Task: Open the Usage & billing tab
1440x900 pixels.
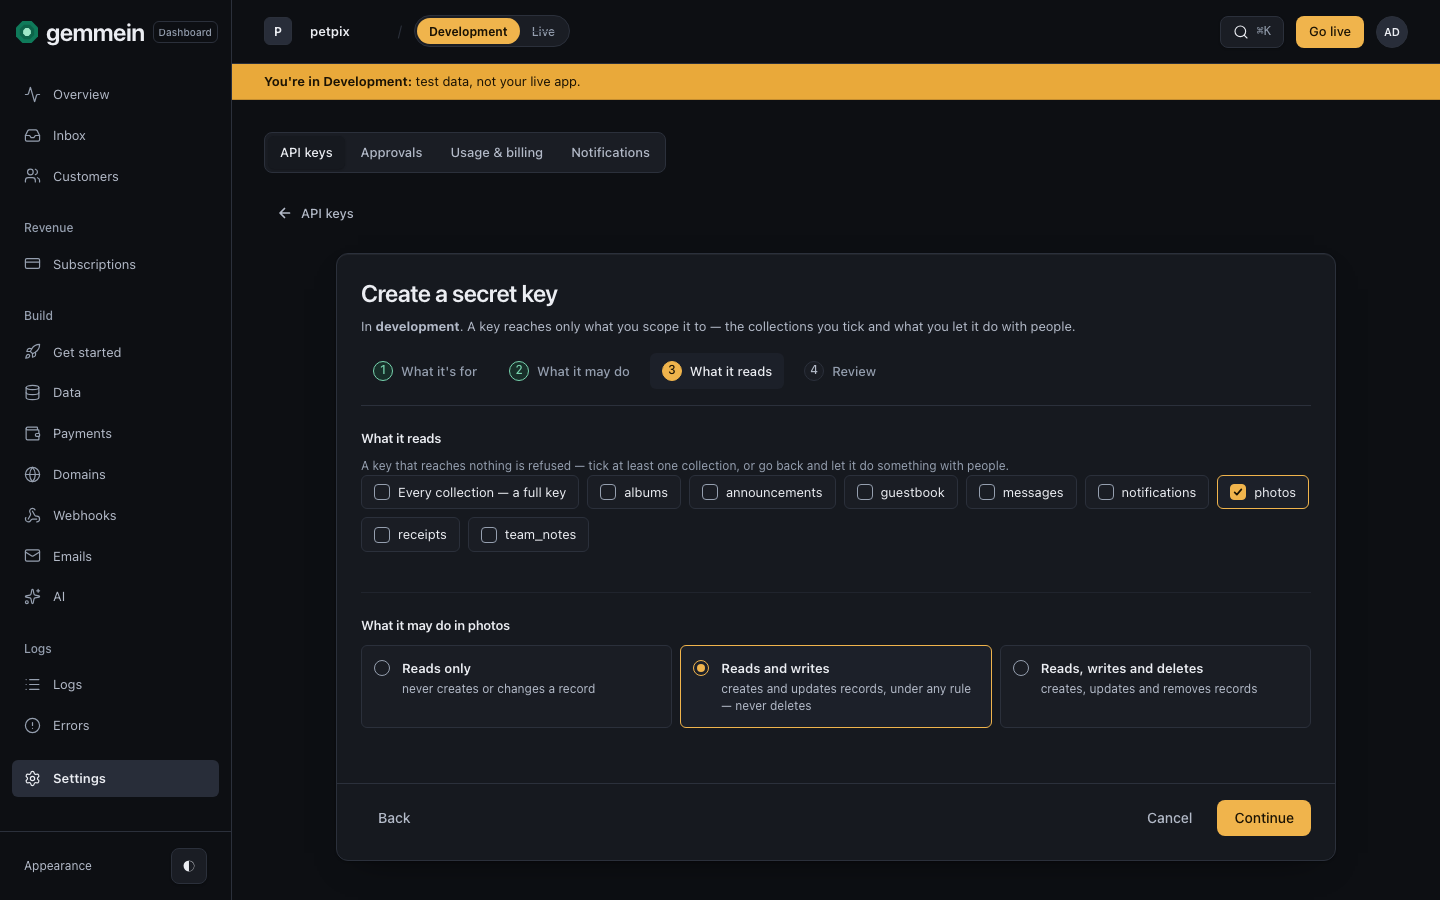Action: 497,153
